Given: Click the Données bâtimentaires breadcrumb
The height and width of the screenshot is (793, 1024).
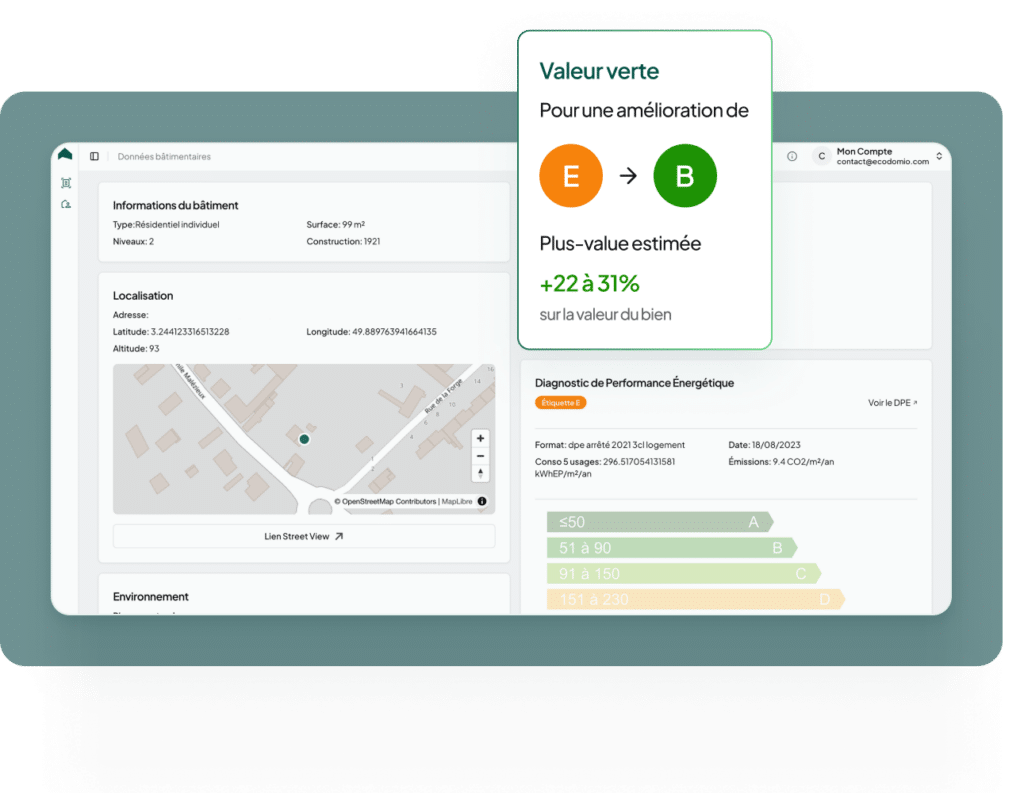Looking at the screenshot, I should coord(164,157).
